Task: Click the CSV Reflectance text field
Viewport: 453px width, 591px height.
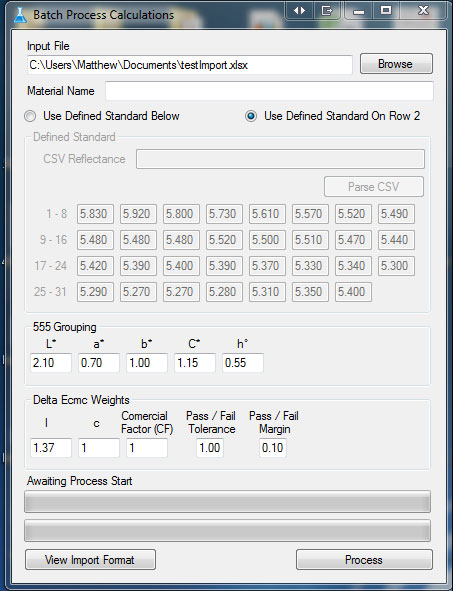Action: 280,159
